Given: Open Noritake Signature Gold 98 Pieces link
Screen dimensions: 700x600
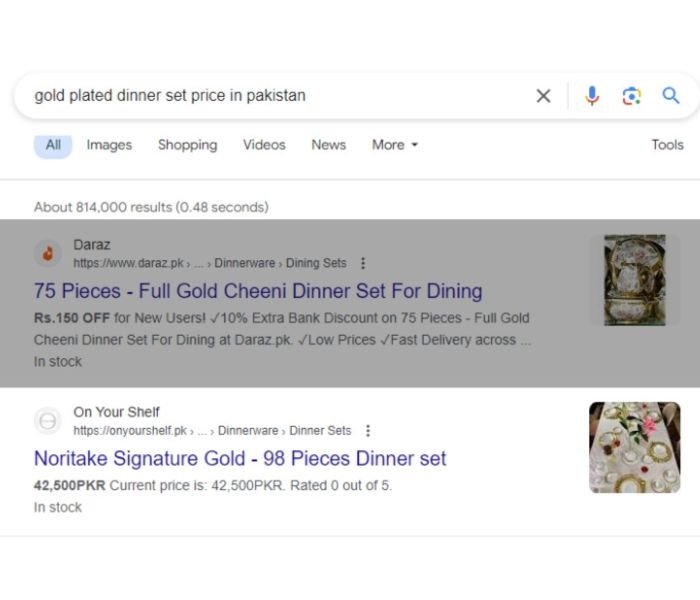Looking at the screenshot, I should (x=240, y=459).
